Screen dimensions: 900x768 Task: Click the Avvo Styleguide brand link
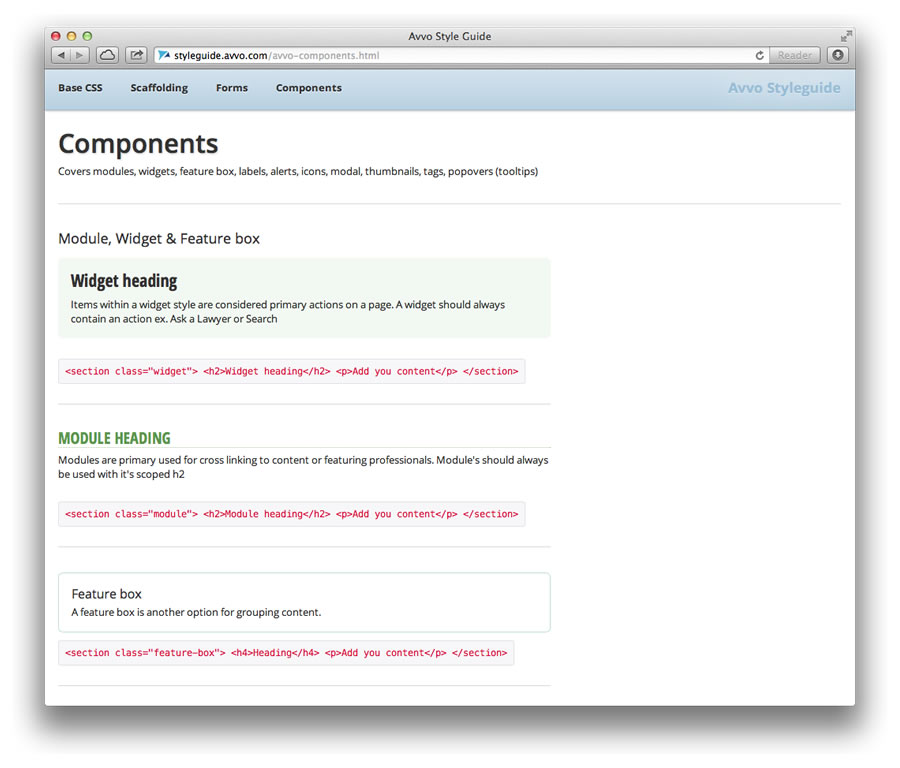(x=784, y=88)
